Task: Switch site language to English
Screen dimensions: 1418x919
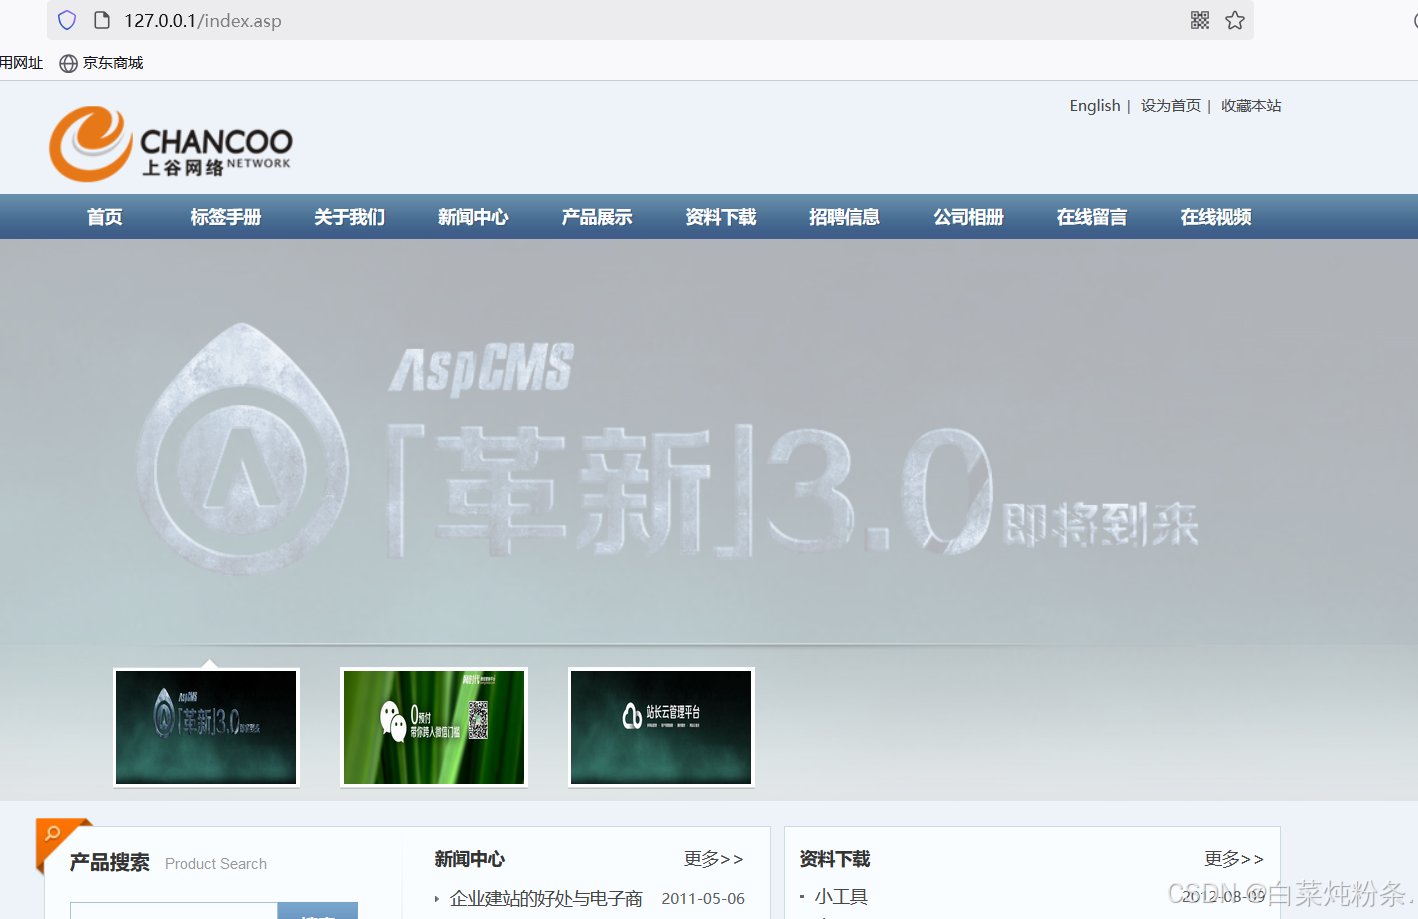Action: [1095, 106]
